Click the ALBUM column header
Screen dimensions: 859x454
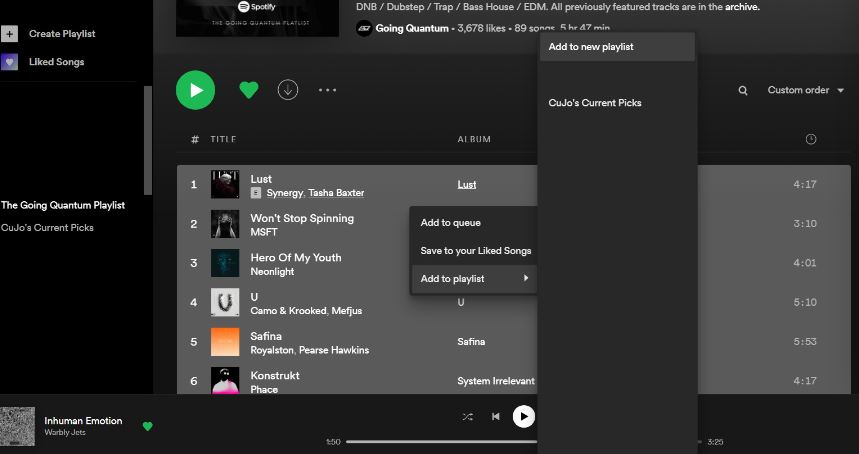(x=474, y=139)
